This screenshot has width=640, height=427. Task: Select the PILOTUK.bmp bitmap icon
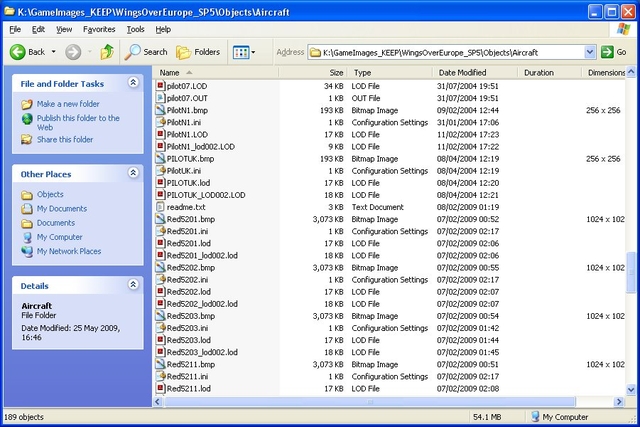(160, 158)
